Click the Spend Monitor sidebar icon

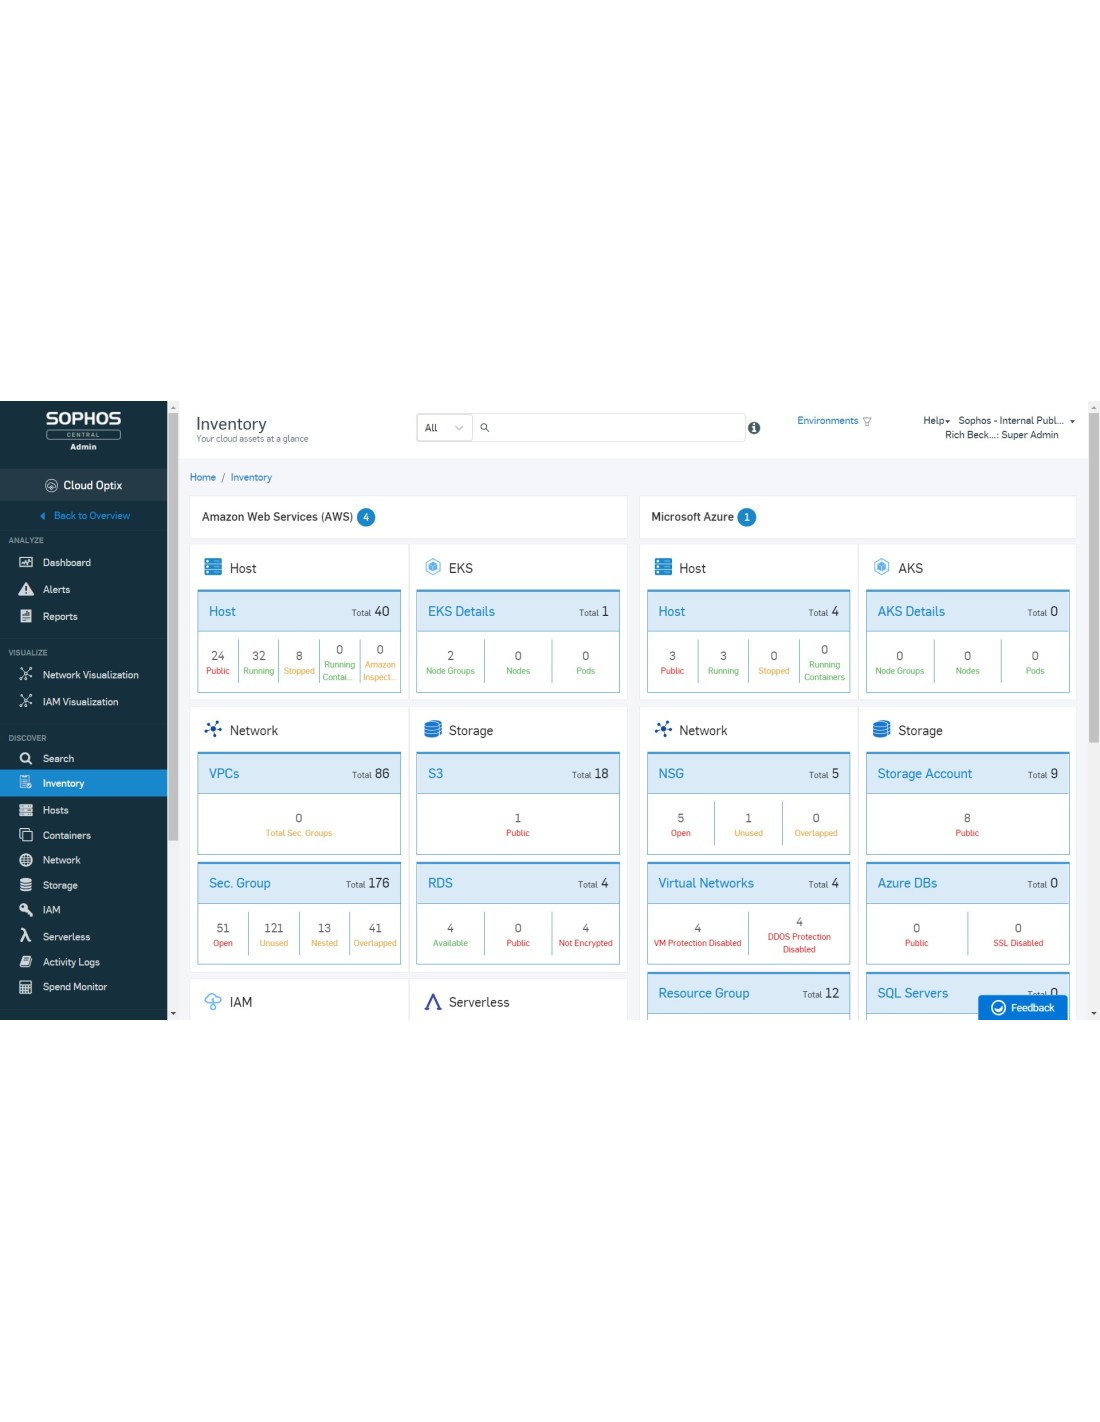[x=26, y=987]
